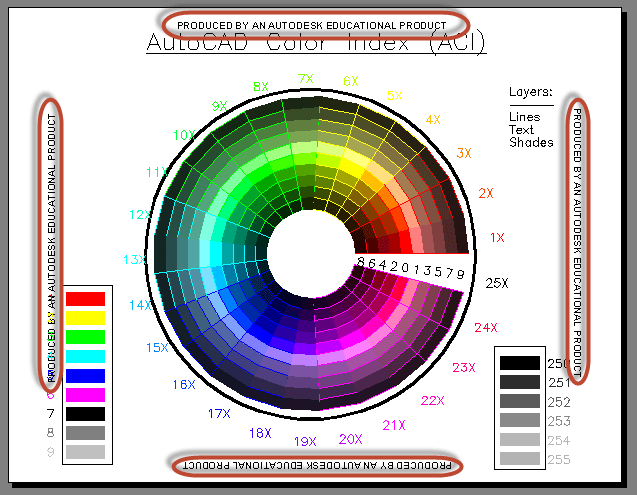The height and width of the screenshot is (495, 637).
Task: Click the number "8" beside the dark gray swatch
Action: (x=50, y=433)
